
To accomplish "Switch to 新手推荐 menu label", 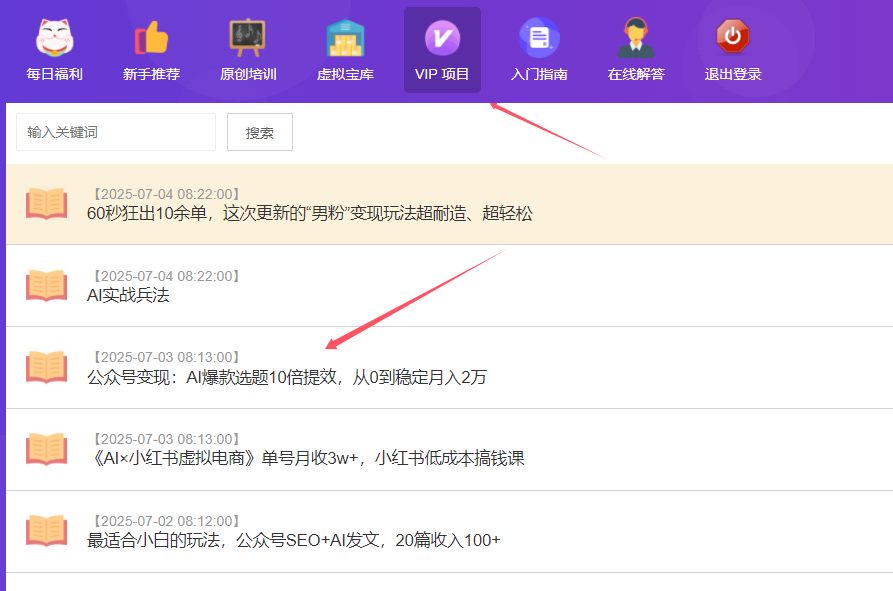I will [x=151, y=74].
